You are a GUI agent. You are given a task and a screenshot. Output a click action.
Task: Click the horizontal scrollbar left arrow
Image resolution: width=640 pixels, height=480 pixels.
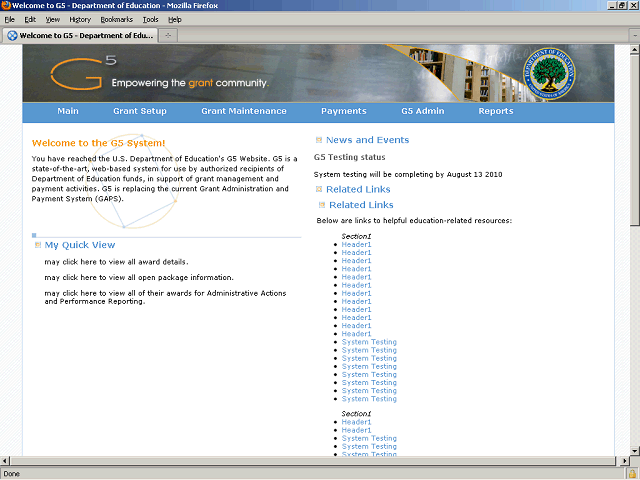4,461
